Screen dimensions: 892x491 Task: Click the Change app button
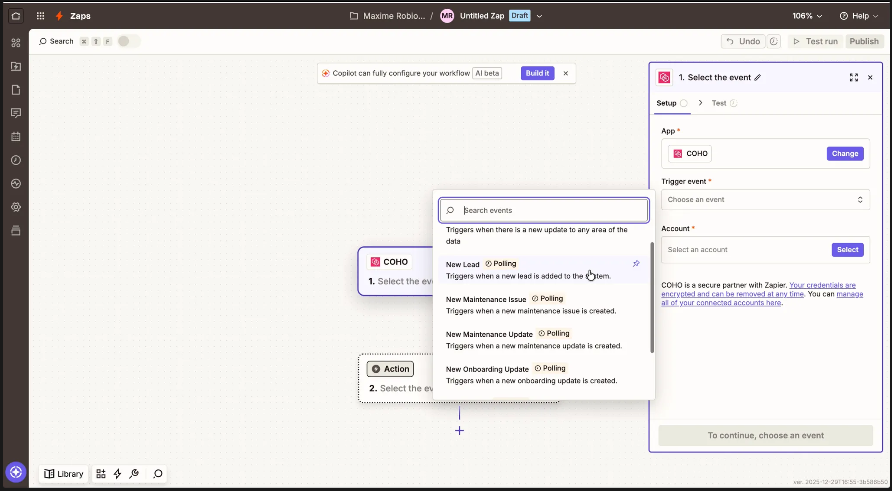pyautogui.click(x=844, y=154)
